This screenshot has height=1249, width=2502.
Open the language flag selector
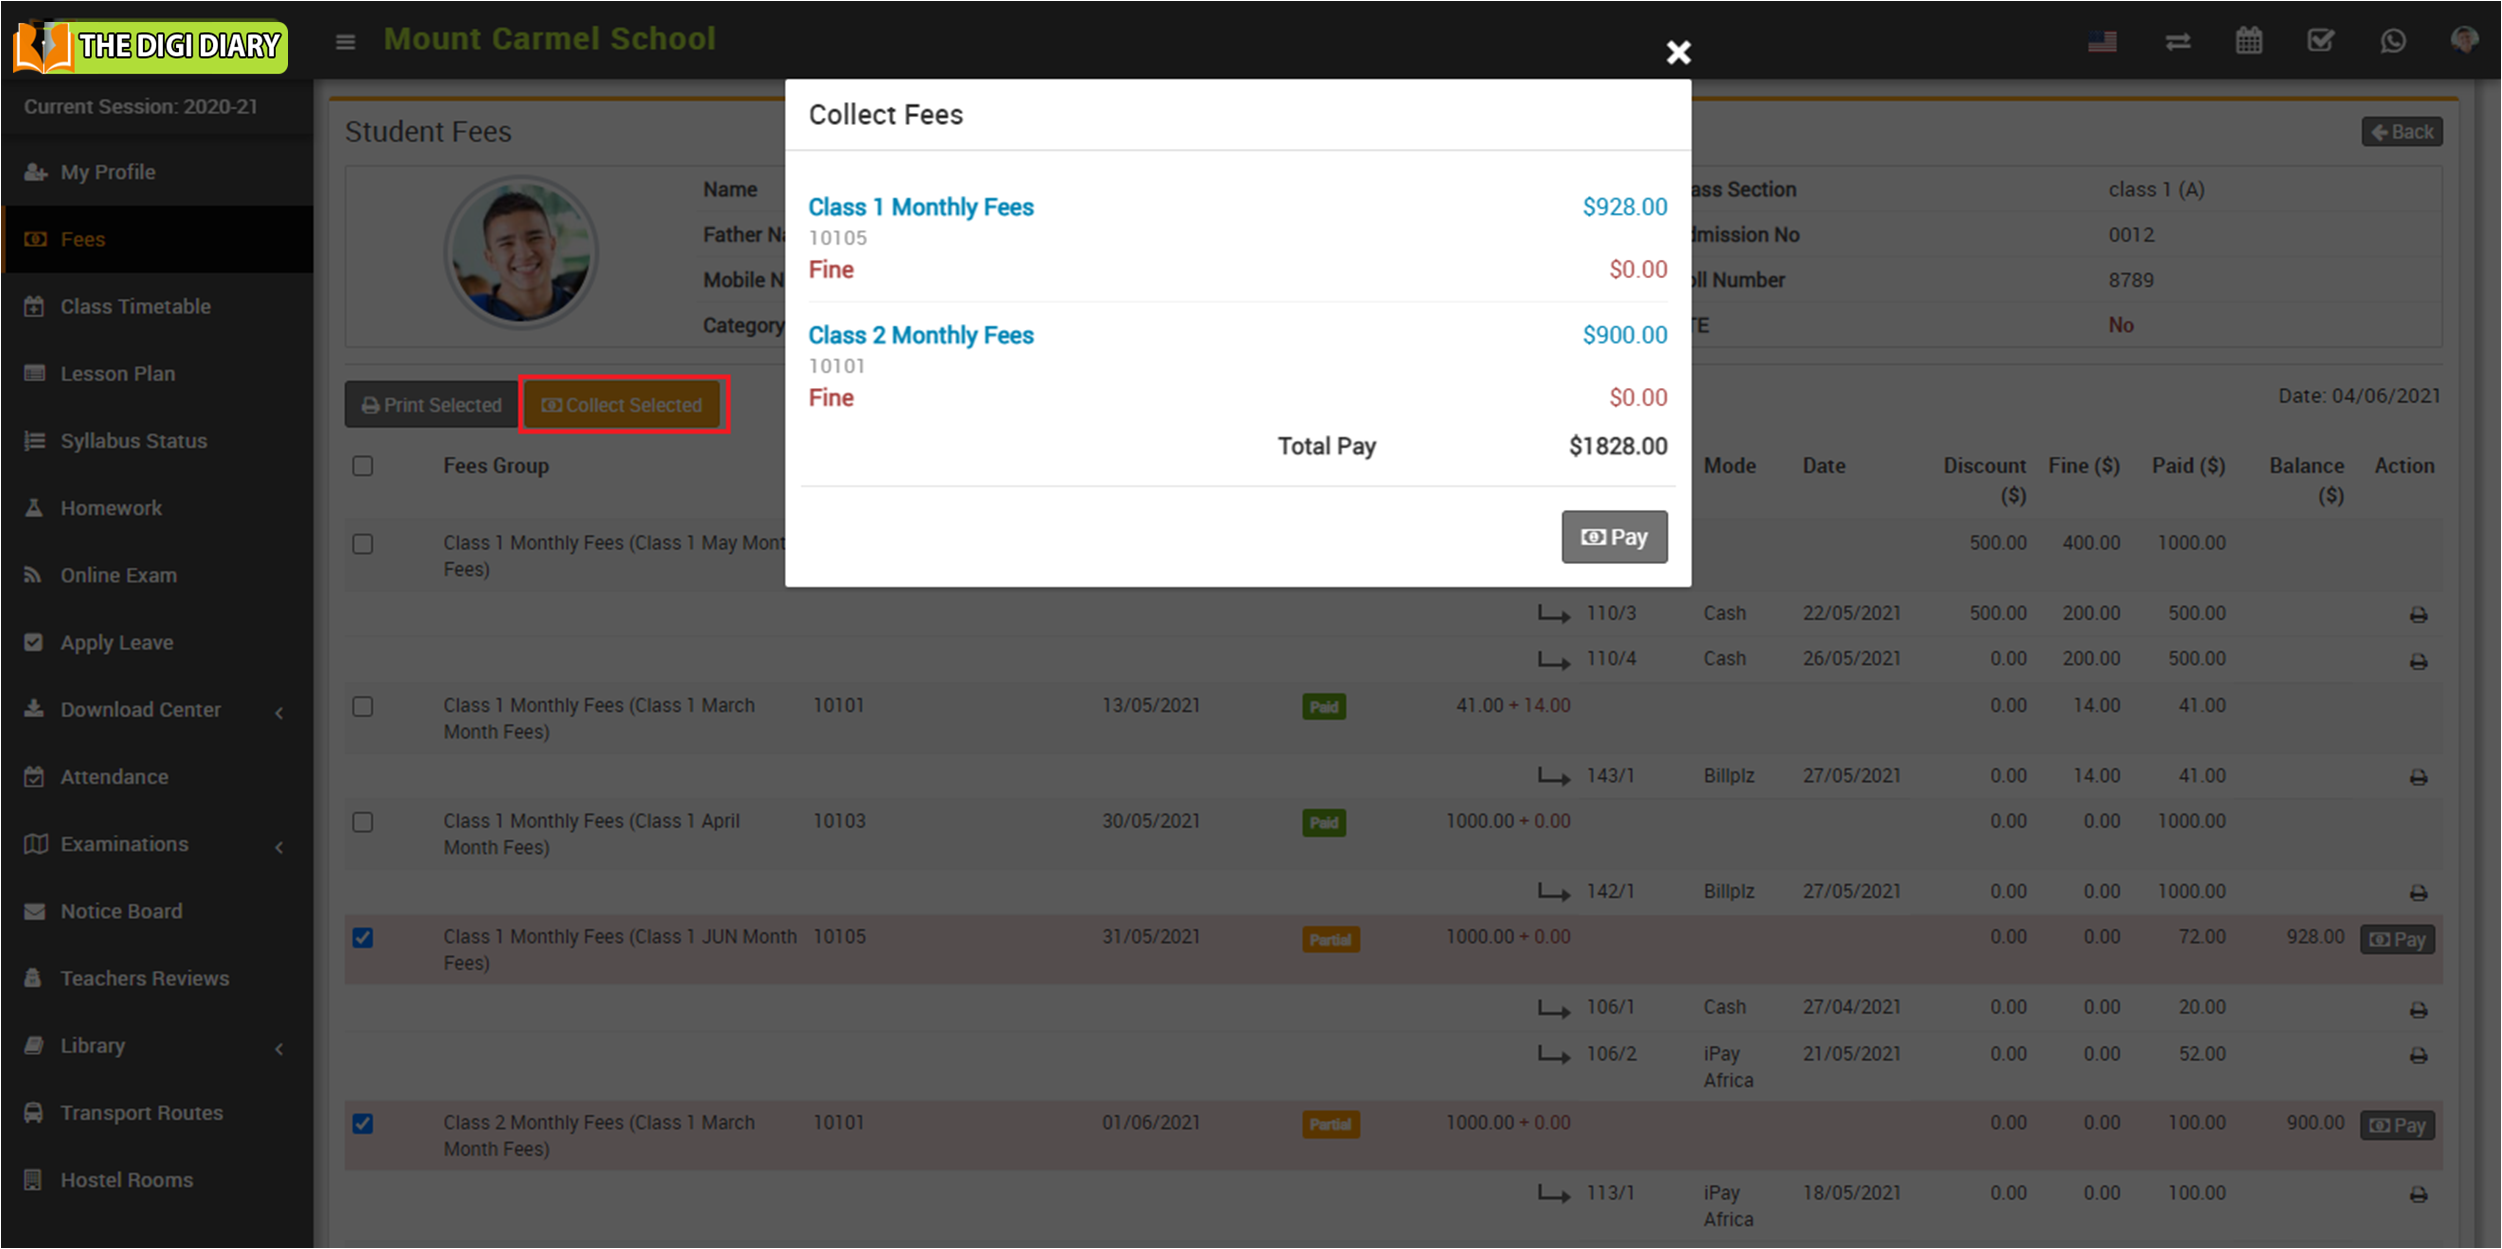(2102, 42)
